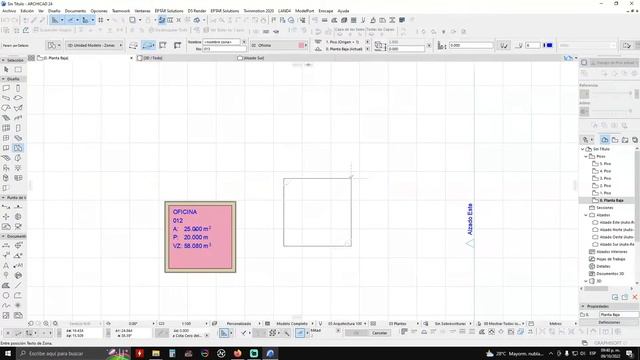Screen dimensions: 640x360
Task: Adjust the Referencia slider in the Trace panel
Action: point(613,93)
